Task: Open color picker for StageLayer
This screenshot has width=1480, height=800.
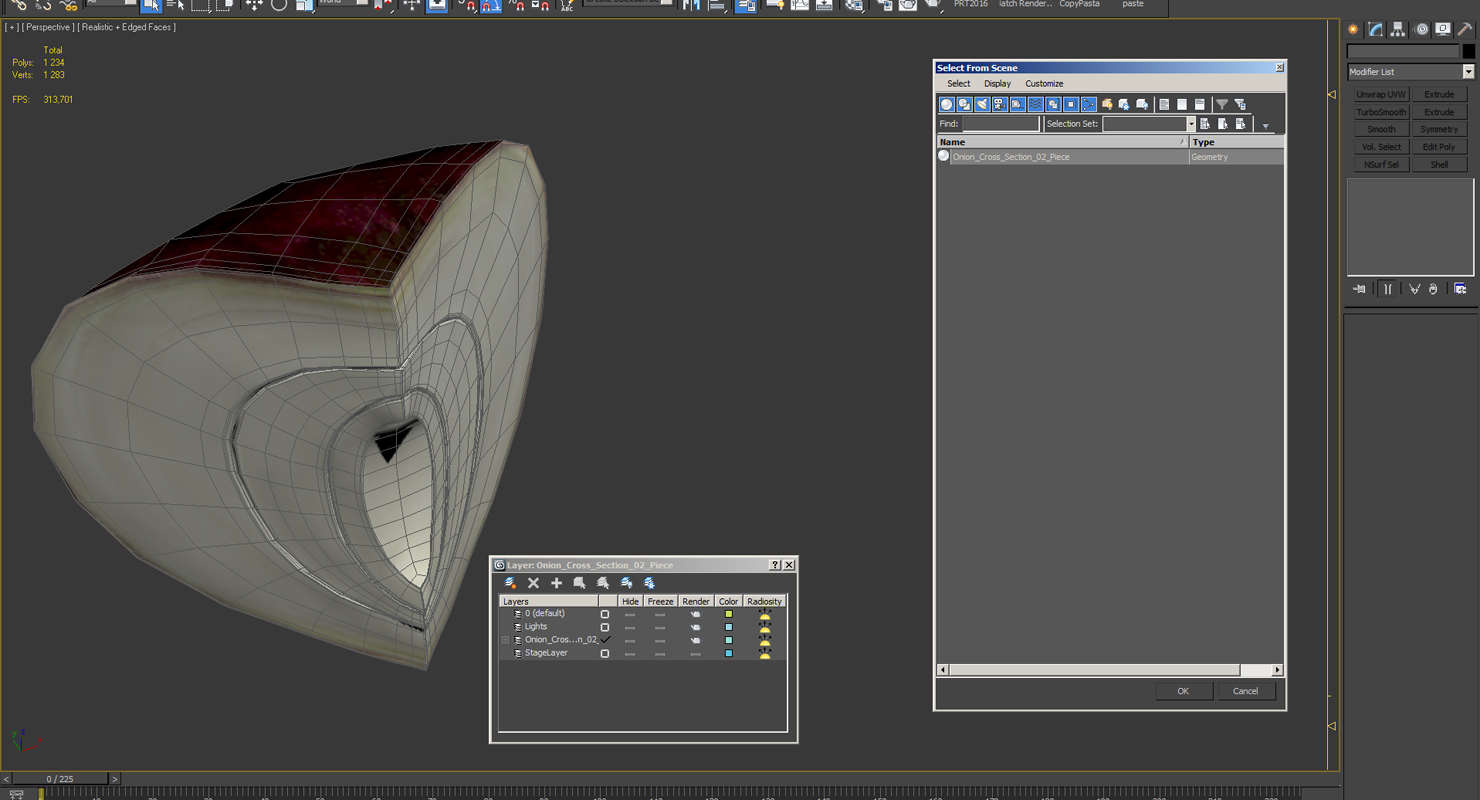Action: (x=728, y=653)
